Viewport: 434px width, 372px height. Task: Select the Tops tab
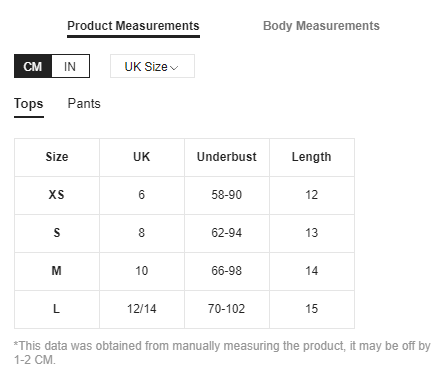coord(29,104)
